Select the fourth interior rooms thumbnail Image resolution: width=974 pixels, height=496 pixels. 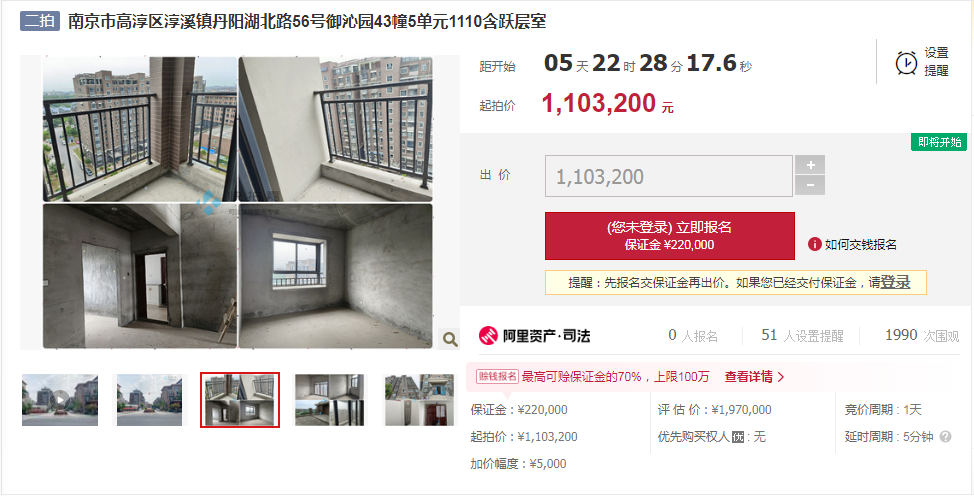(330, 400)
